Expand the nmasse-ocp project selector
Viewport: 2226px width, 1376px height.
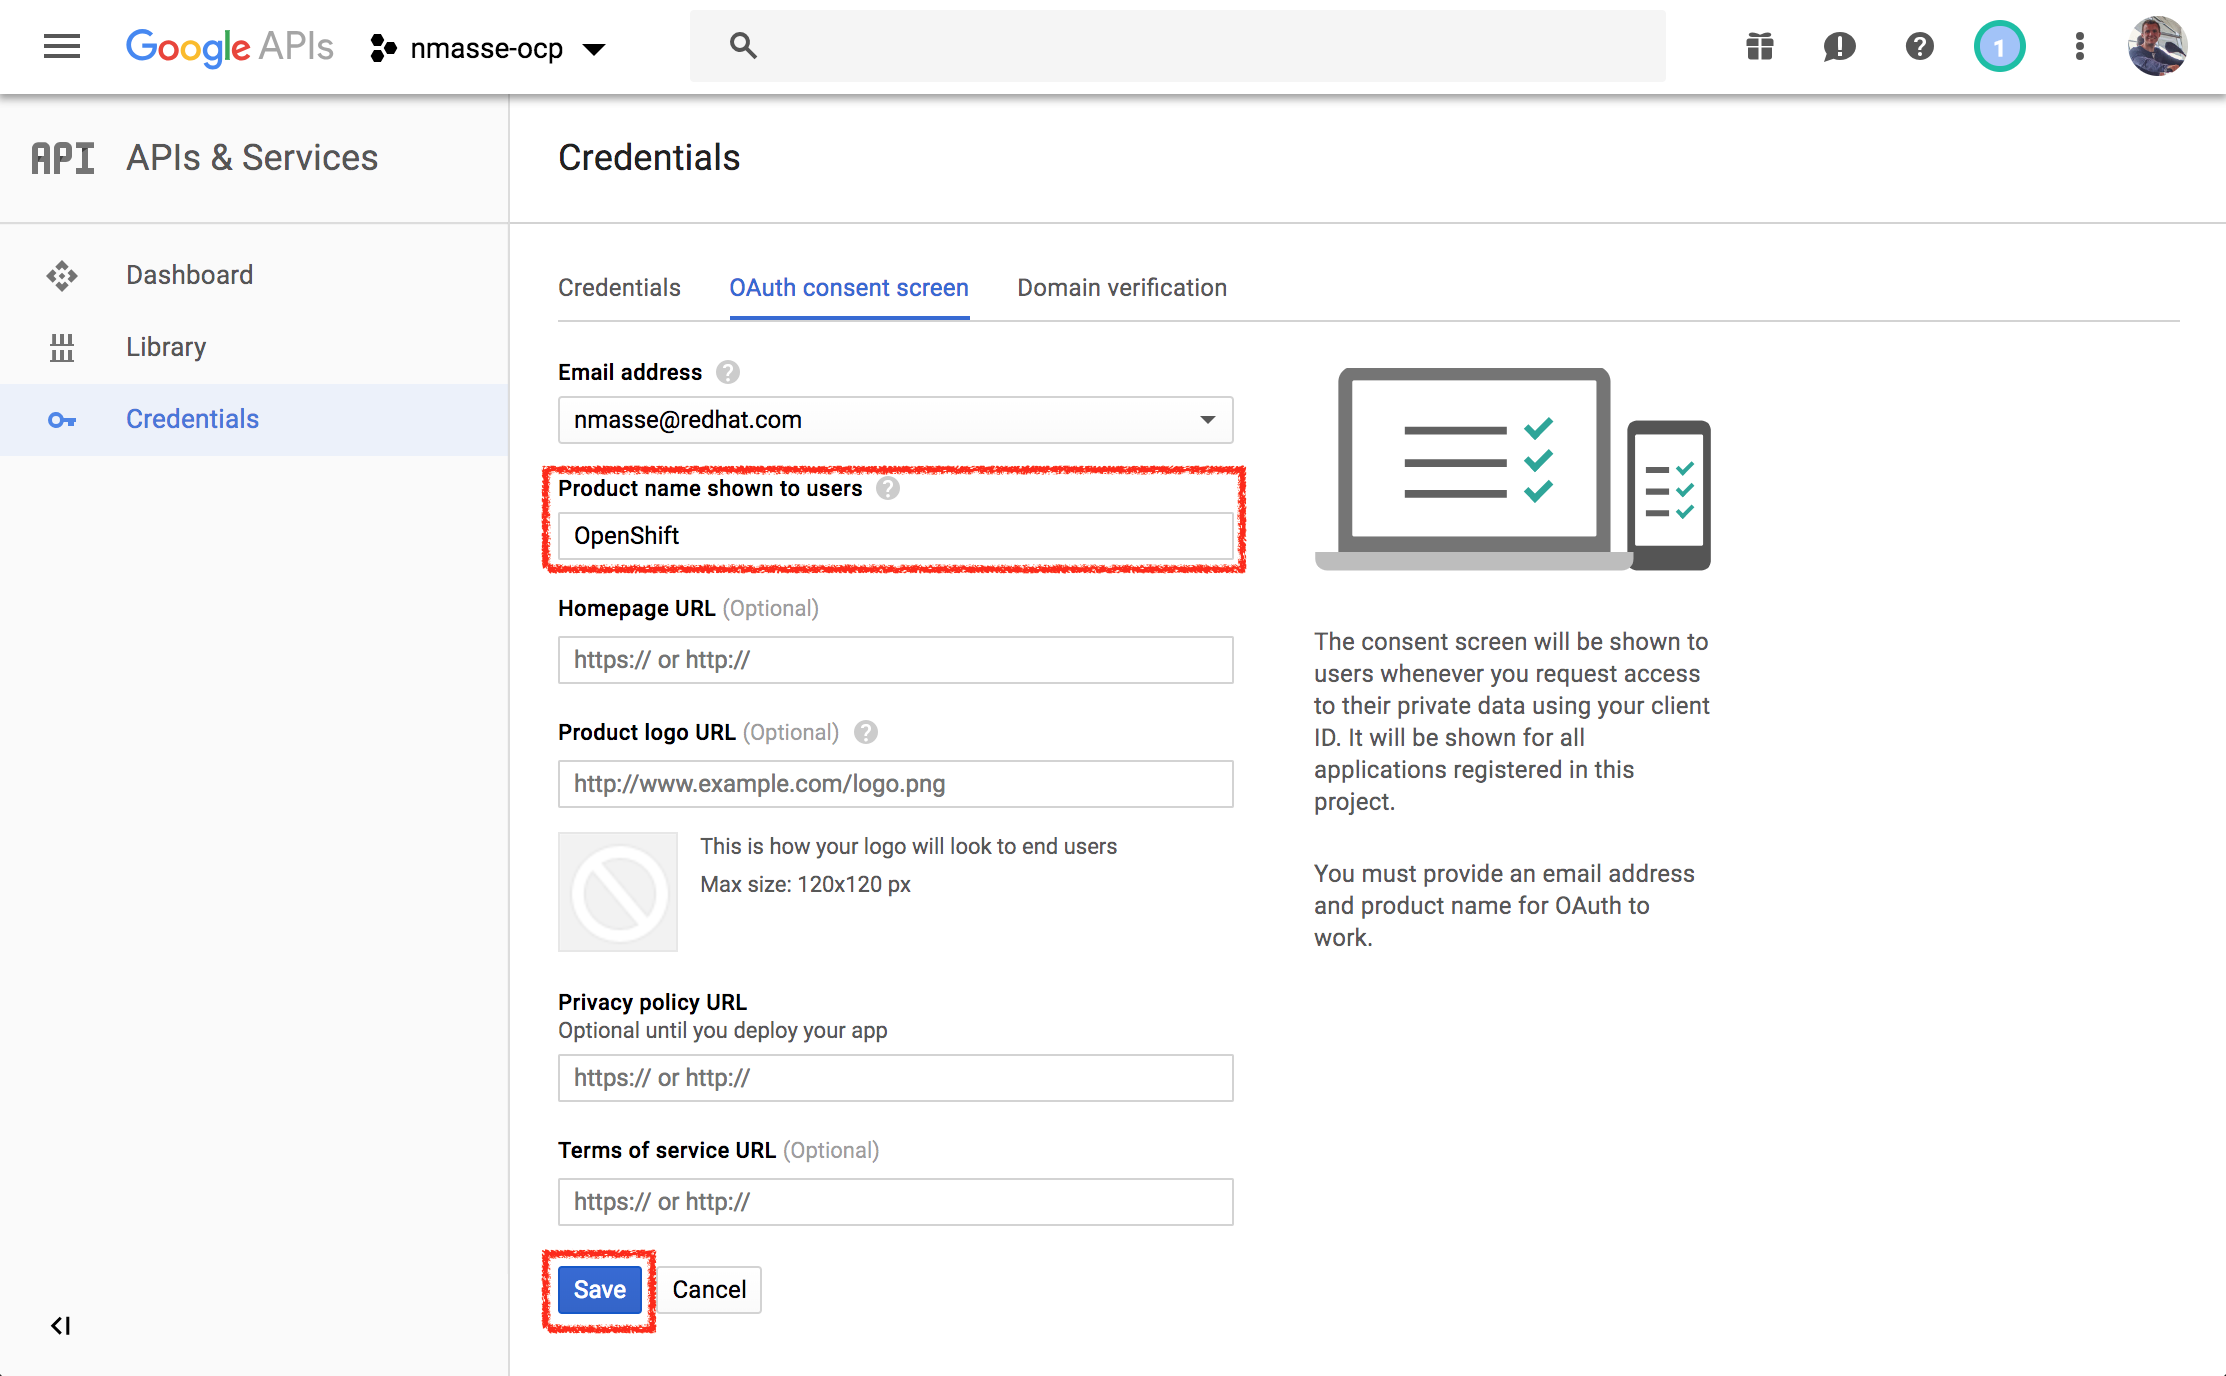(x=488, y=48)
